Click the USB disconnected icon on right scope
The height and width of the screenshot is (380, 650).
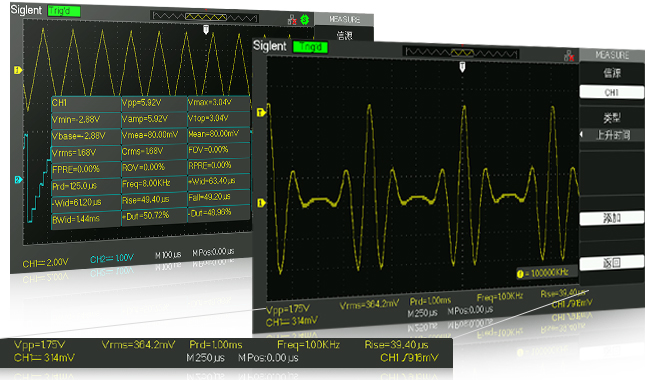(570, 56)
